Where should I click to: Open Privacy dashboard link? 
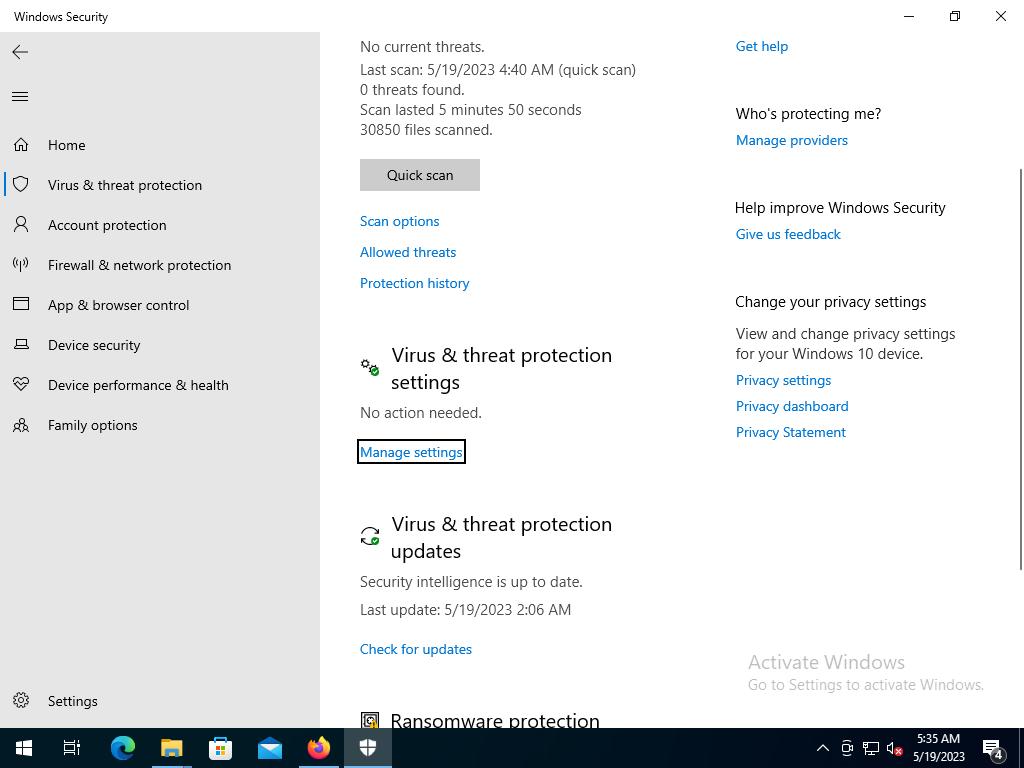791,406
